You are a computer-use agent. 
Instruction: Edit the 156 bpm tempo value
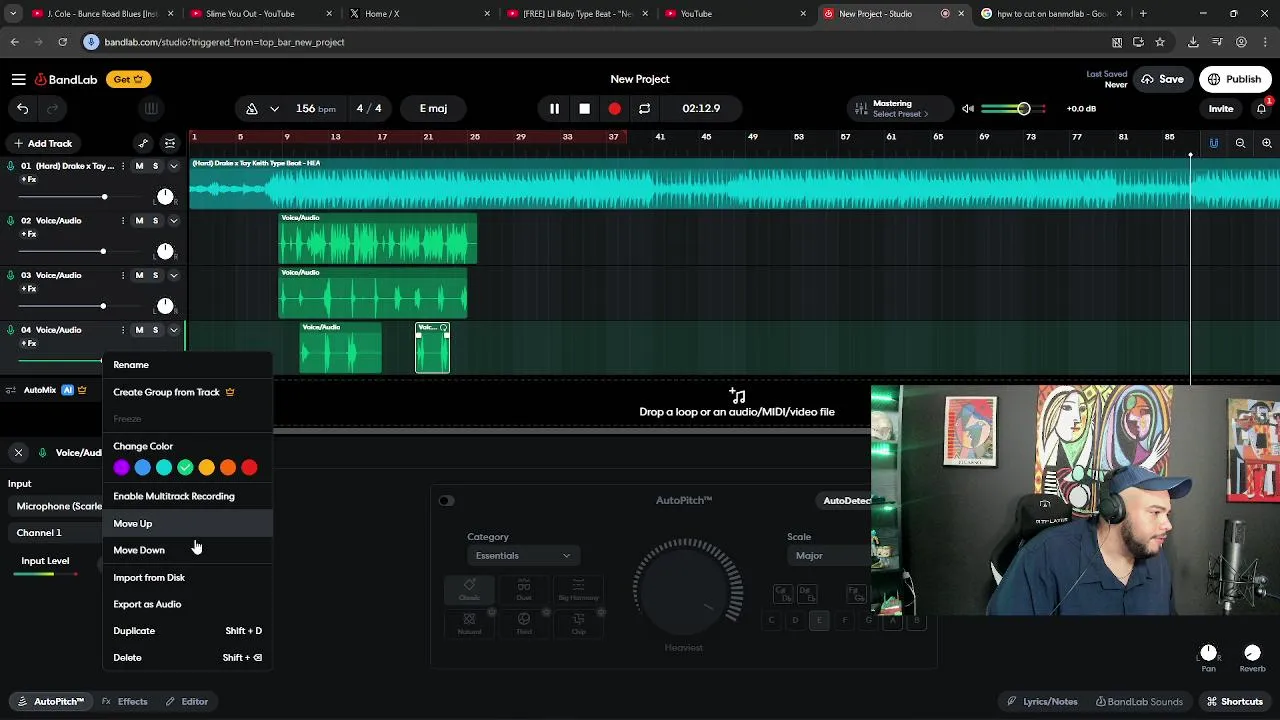pos(316,108)
